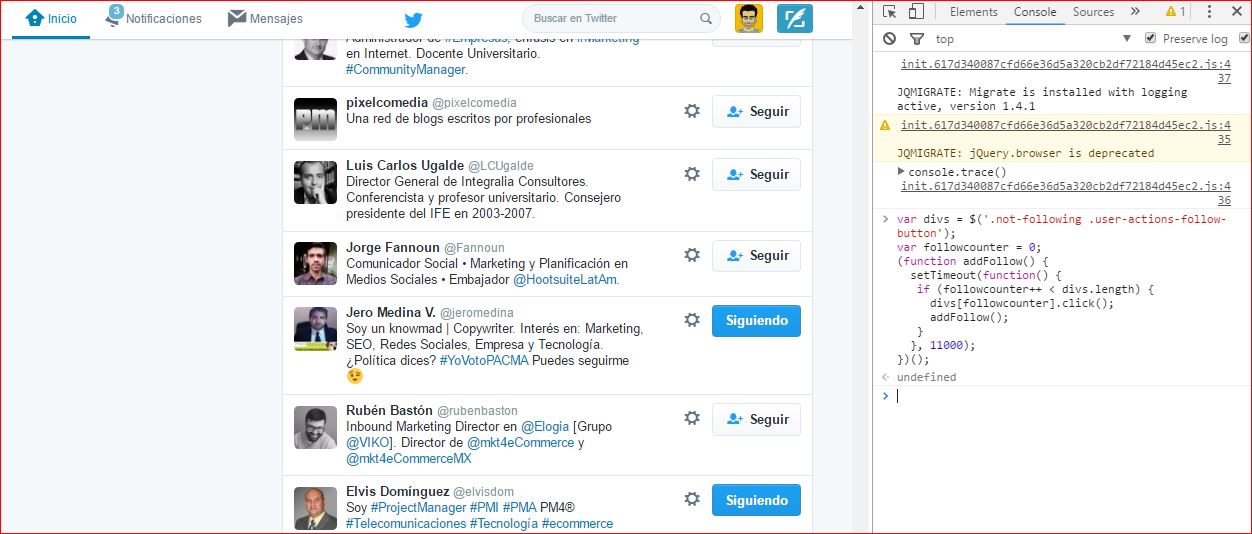Click the user name Rubén Bastón
The height and width of the screenshot is (534, 1252).
tap(389, 410)
